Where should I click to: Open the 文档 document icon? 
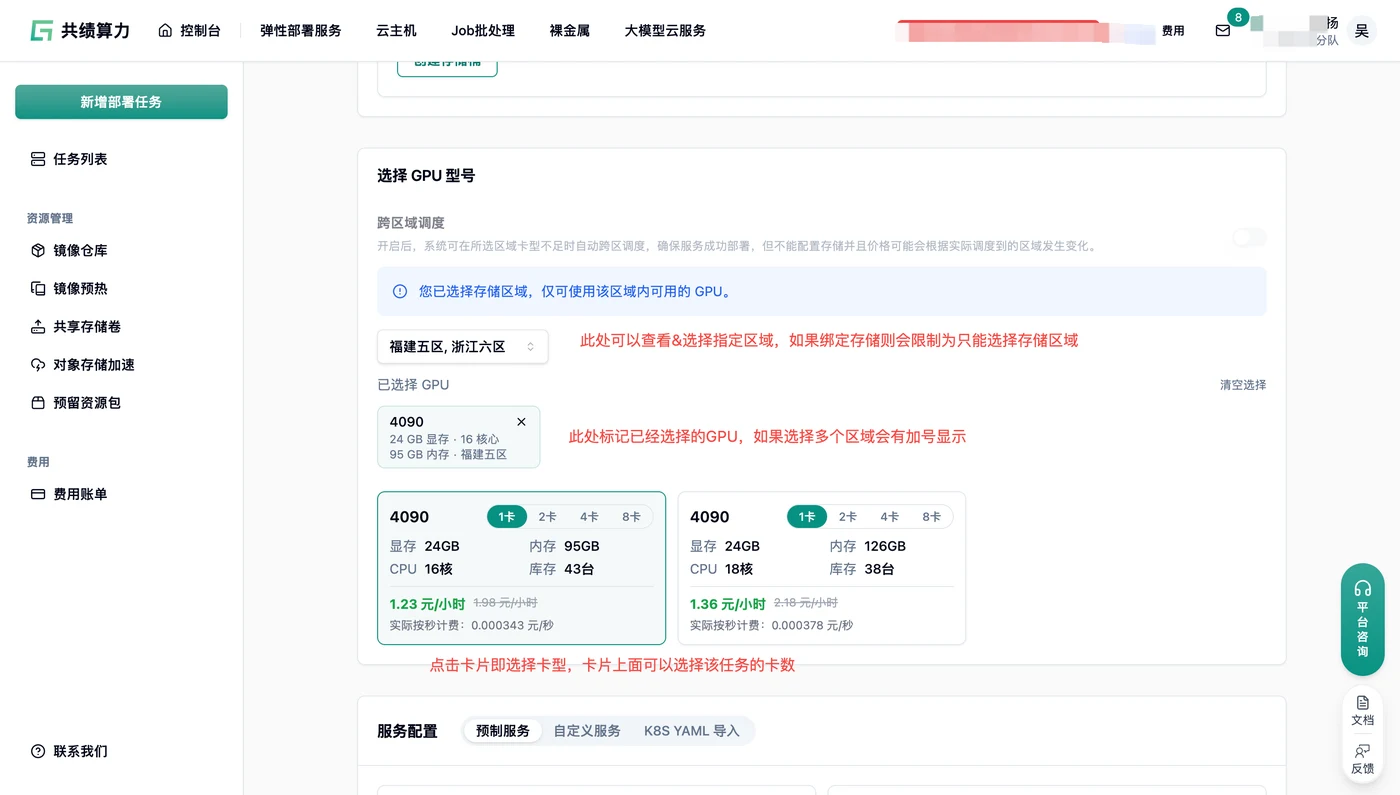click(1362, 703)
